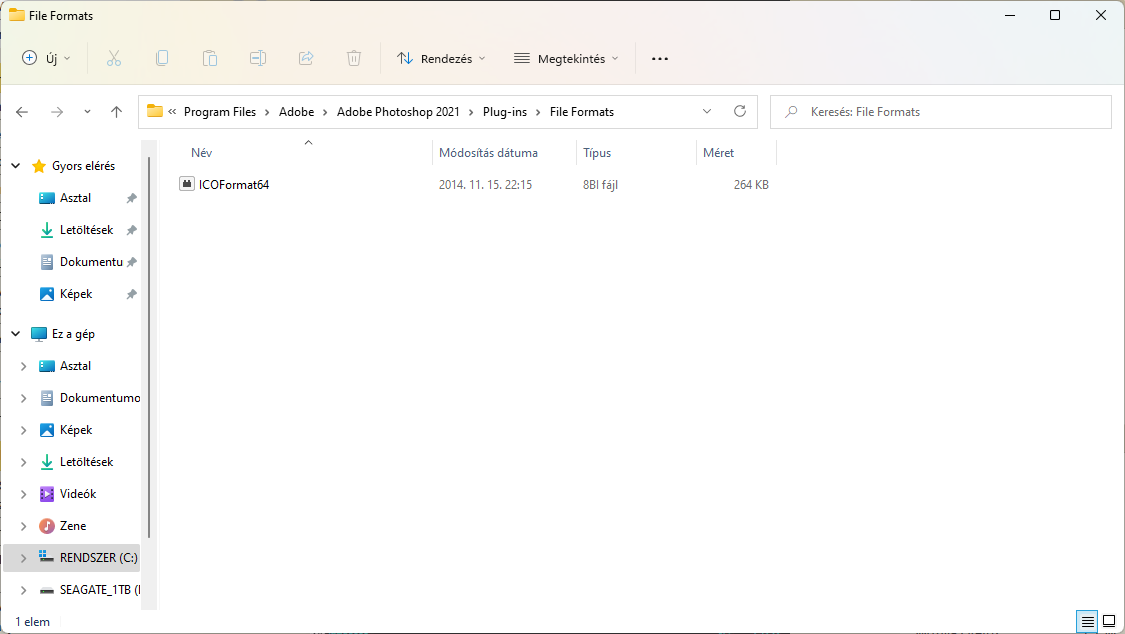1125x634 pixels.
Task: Click the Rename icon in toolbar
Action: 258,58
